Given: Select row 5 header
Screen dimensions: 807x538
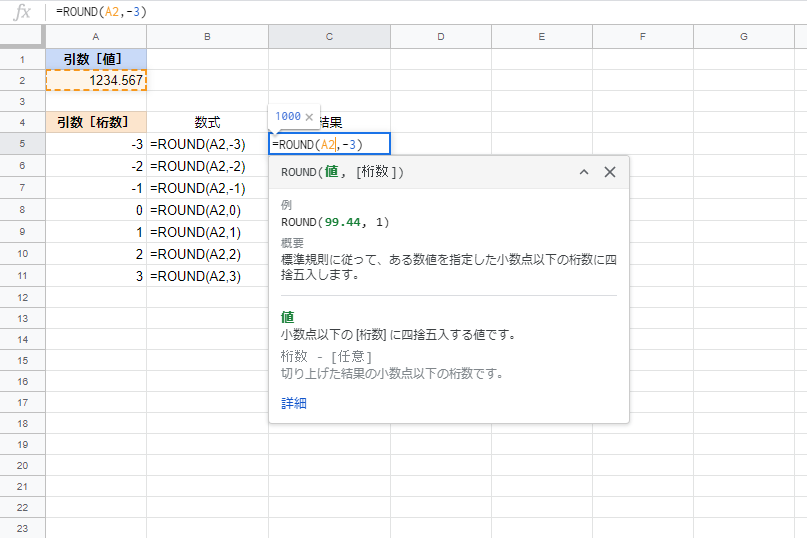Looking at the screenshot, I should [22, 144].
